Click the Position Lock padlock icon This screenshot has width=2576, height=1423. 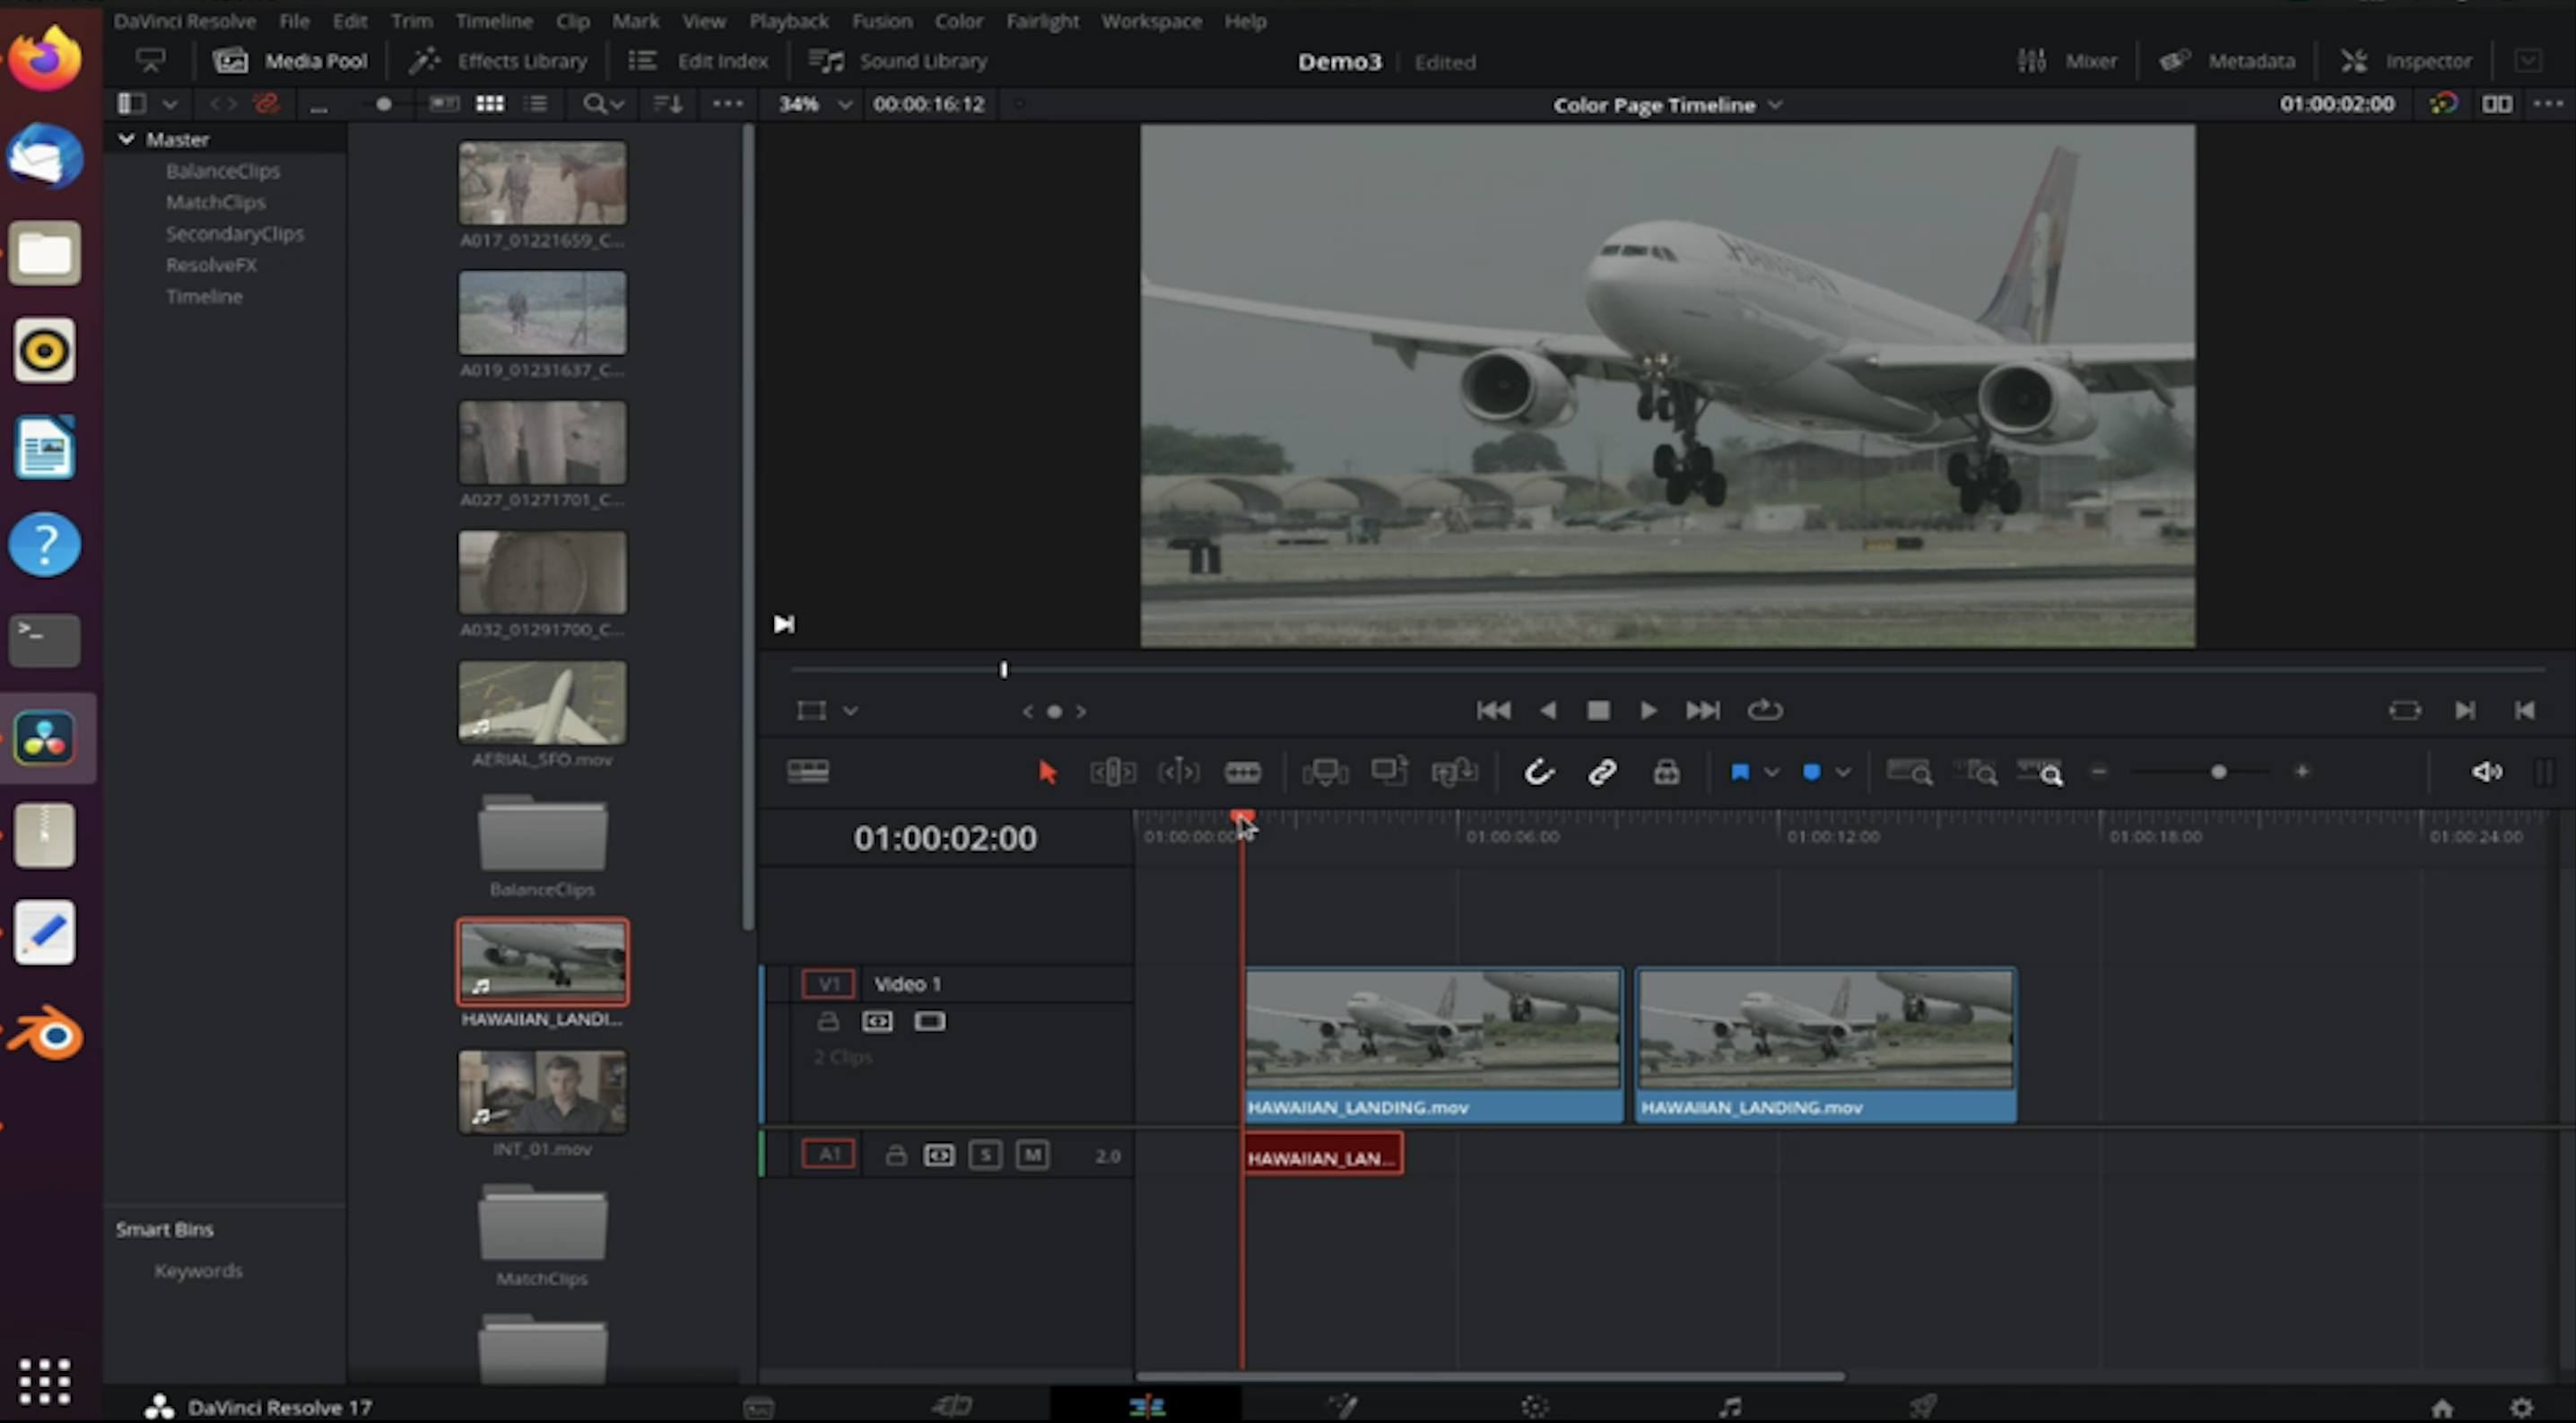point(1666,772)
